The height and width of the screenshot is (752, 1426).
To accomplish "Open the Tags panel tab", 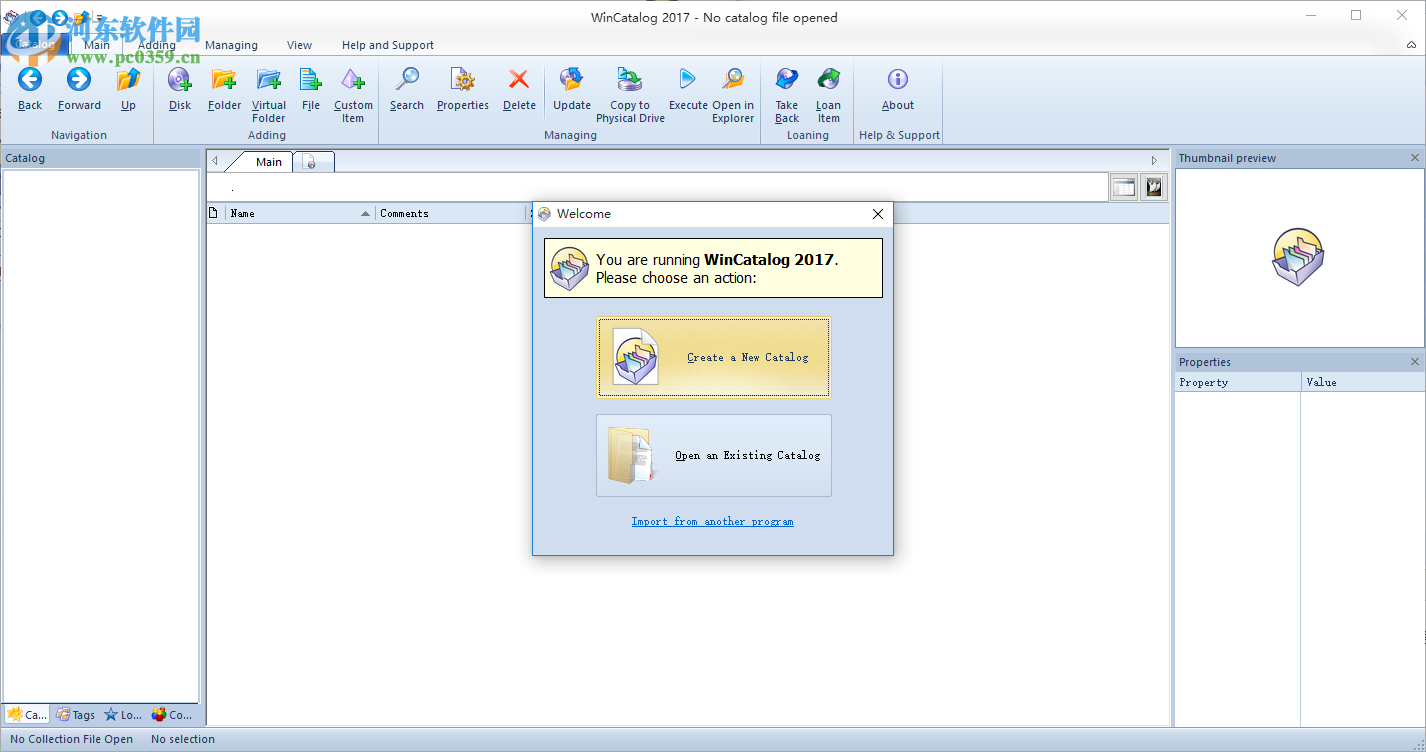I will [x=76, y=715].
